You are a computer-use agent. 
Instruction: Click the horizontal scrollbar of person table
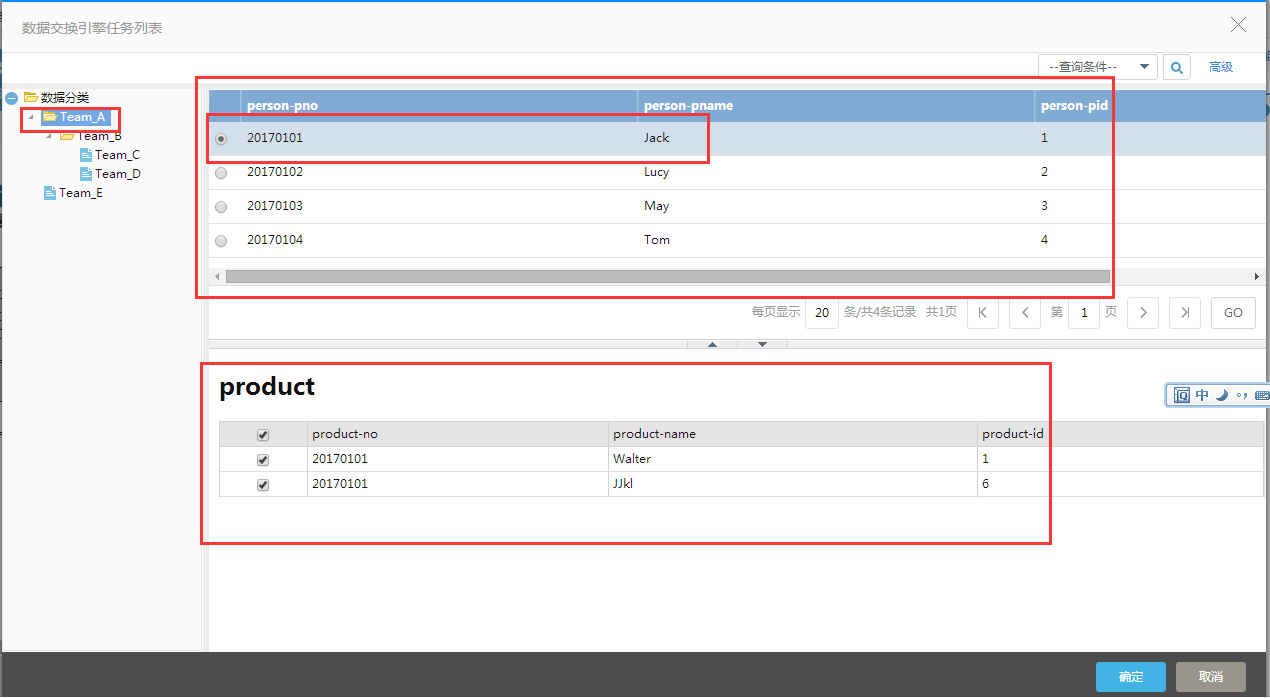(x=668, y=276)
